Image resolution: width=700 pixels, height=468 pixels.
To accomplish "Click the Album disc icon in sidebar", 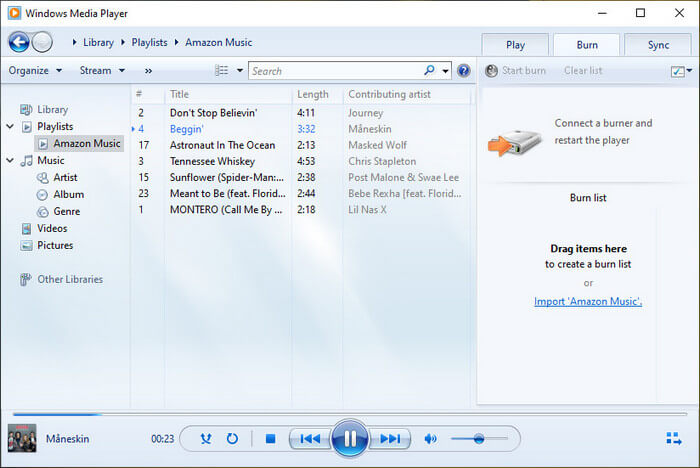I will click(x=42, y=195).
